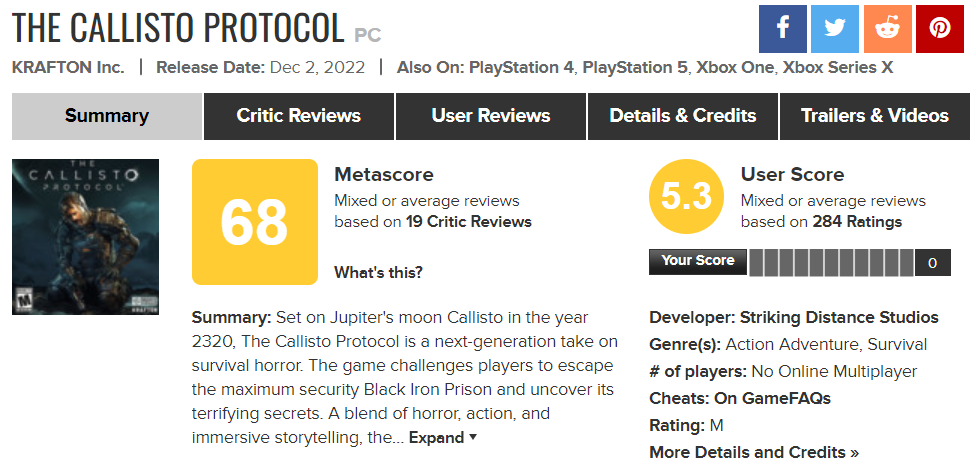The image size is (976, 473).
Task: View the 19 Critic Reviews link
Action: click(x=469, y=222)
